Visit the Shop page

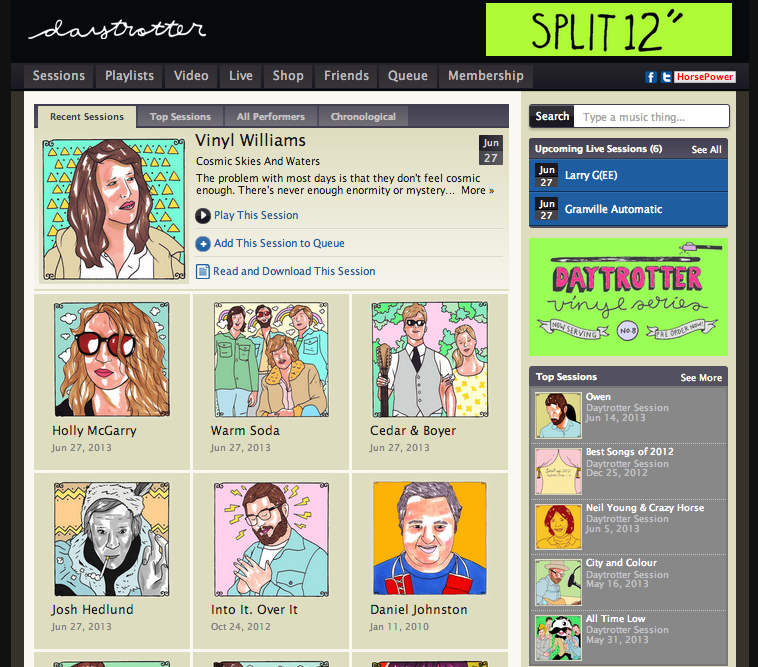(x=288, y=76)
